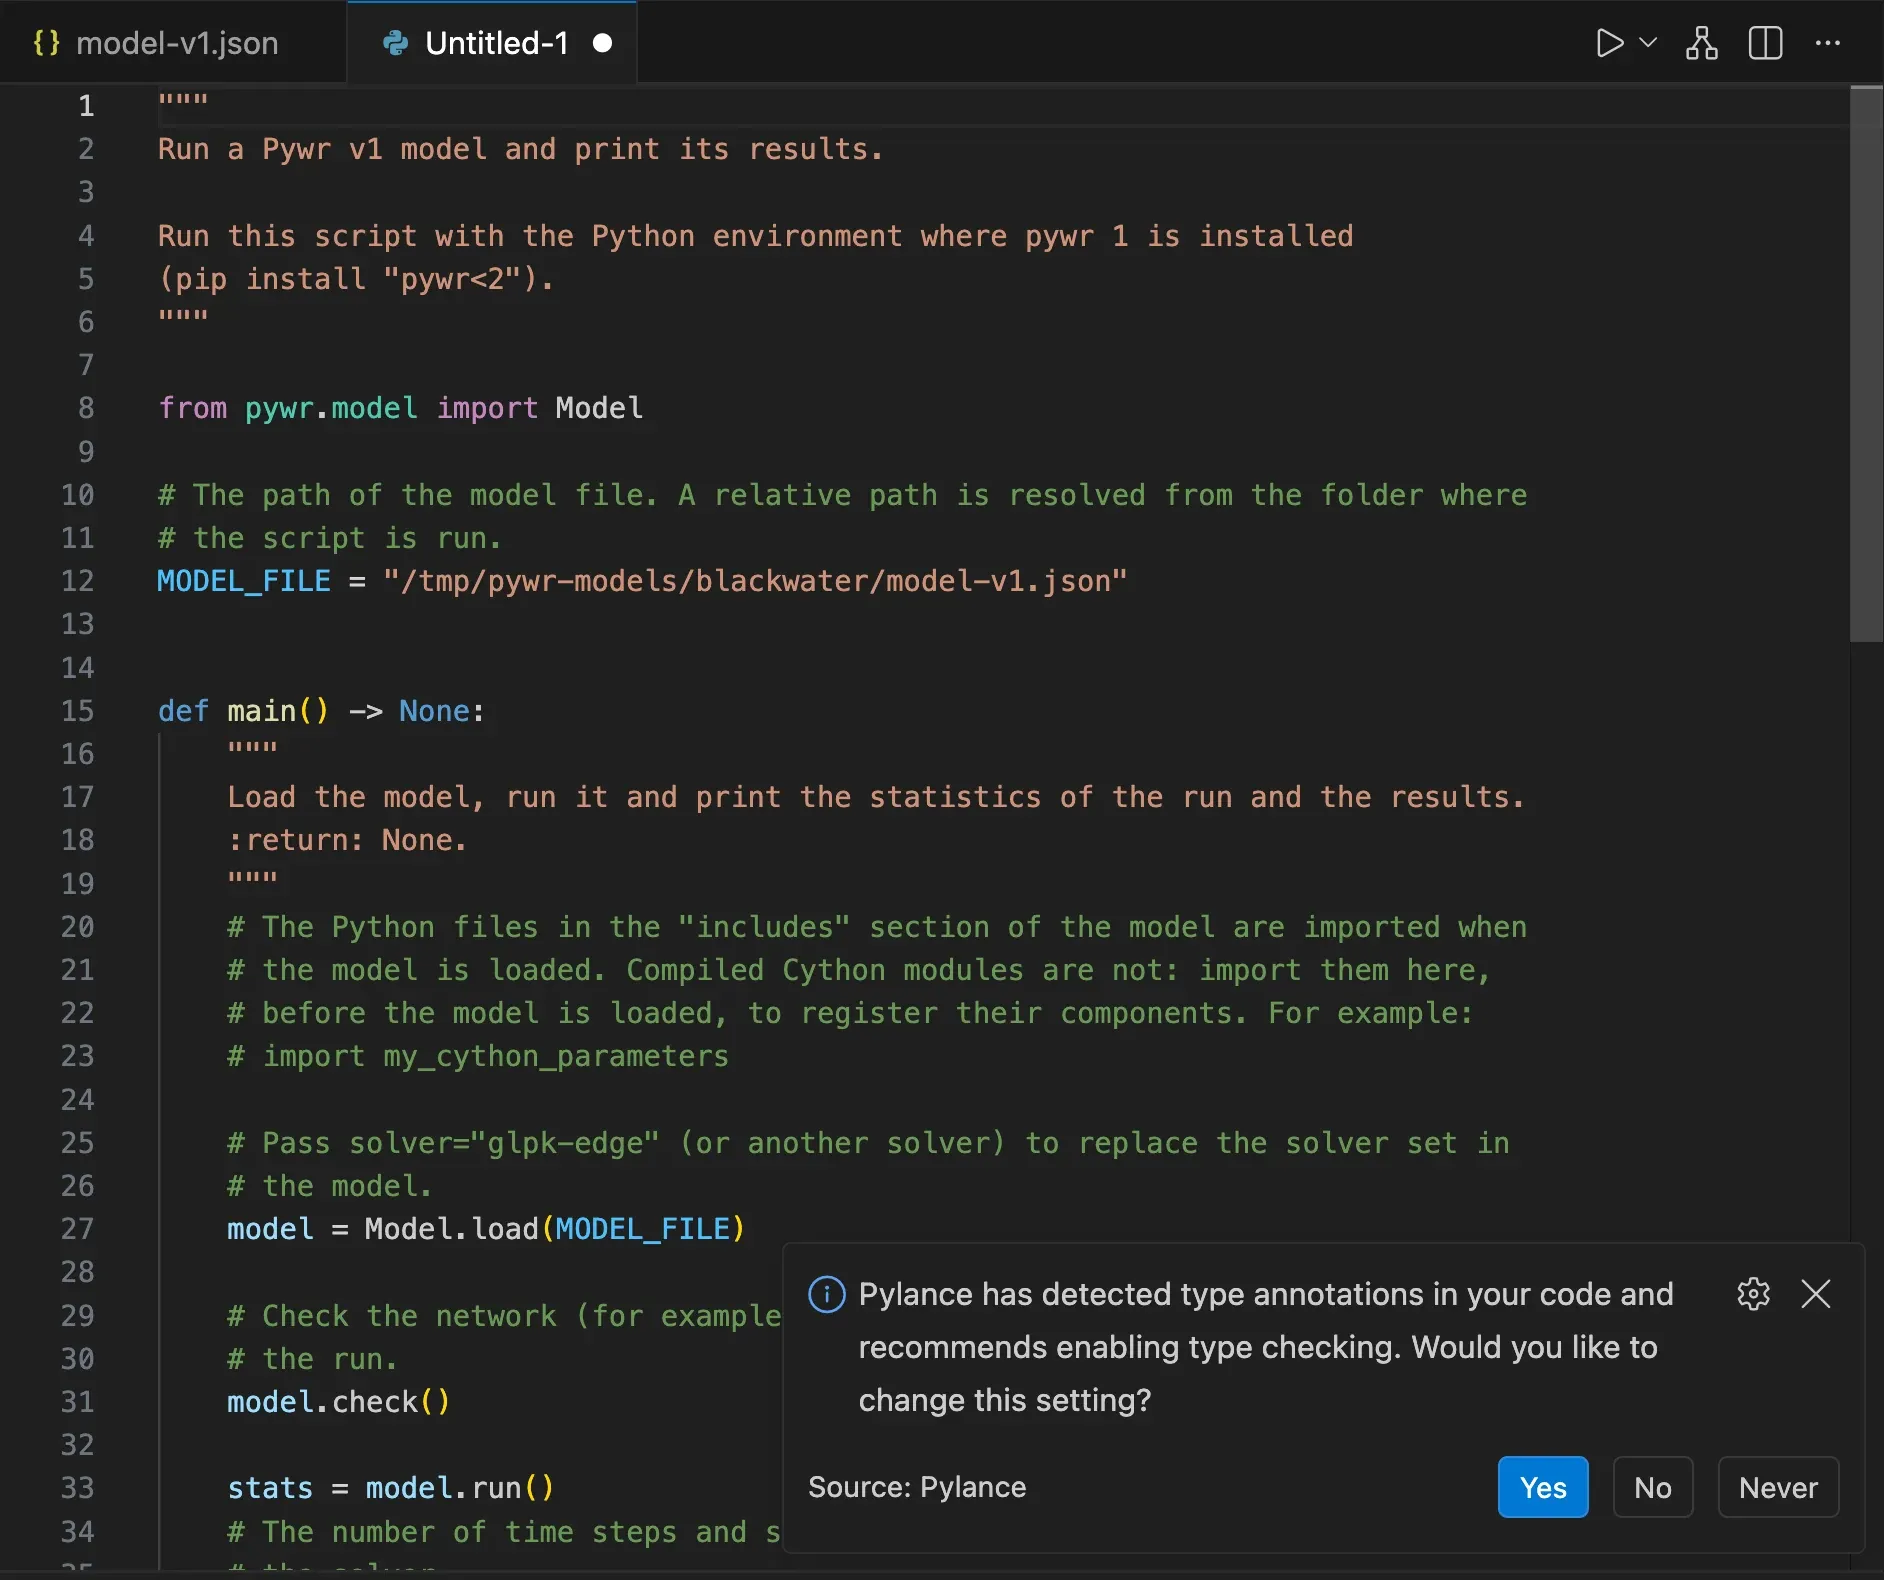Click the MODEL_FILE path string
This screenshot has width=1884, height=1580.
(x=755, y=581)
